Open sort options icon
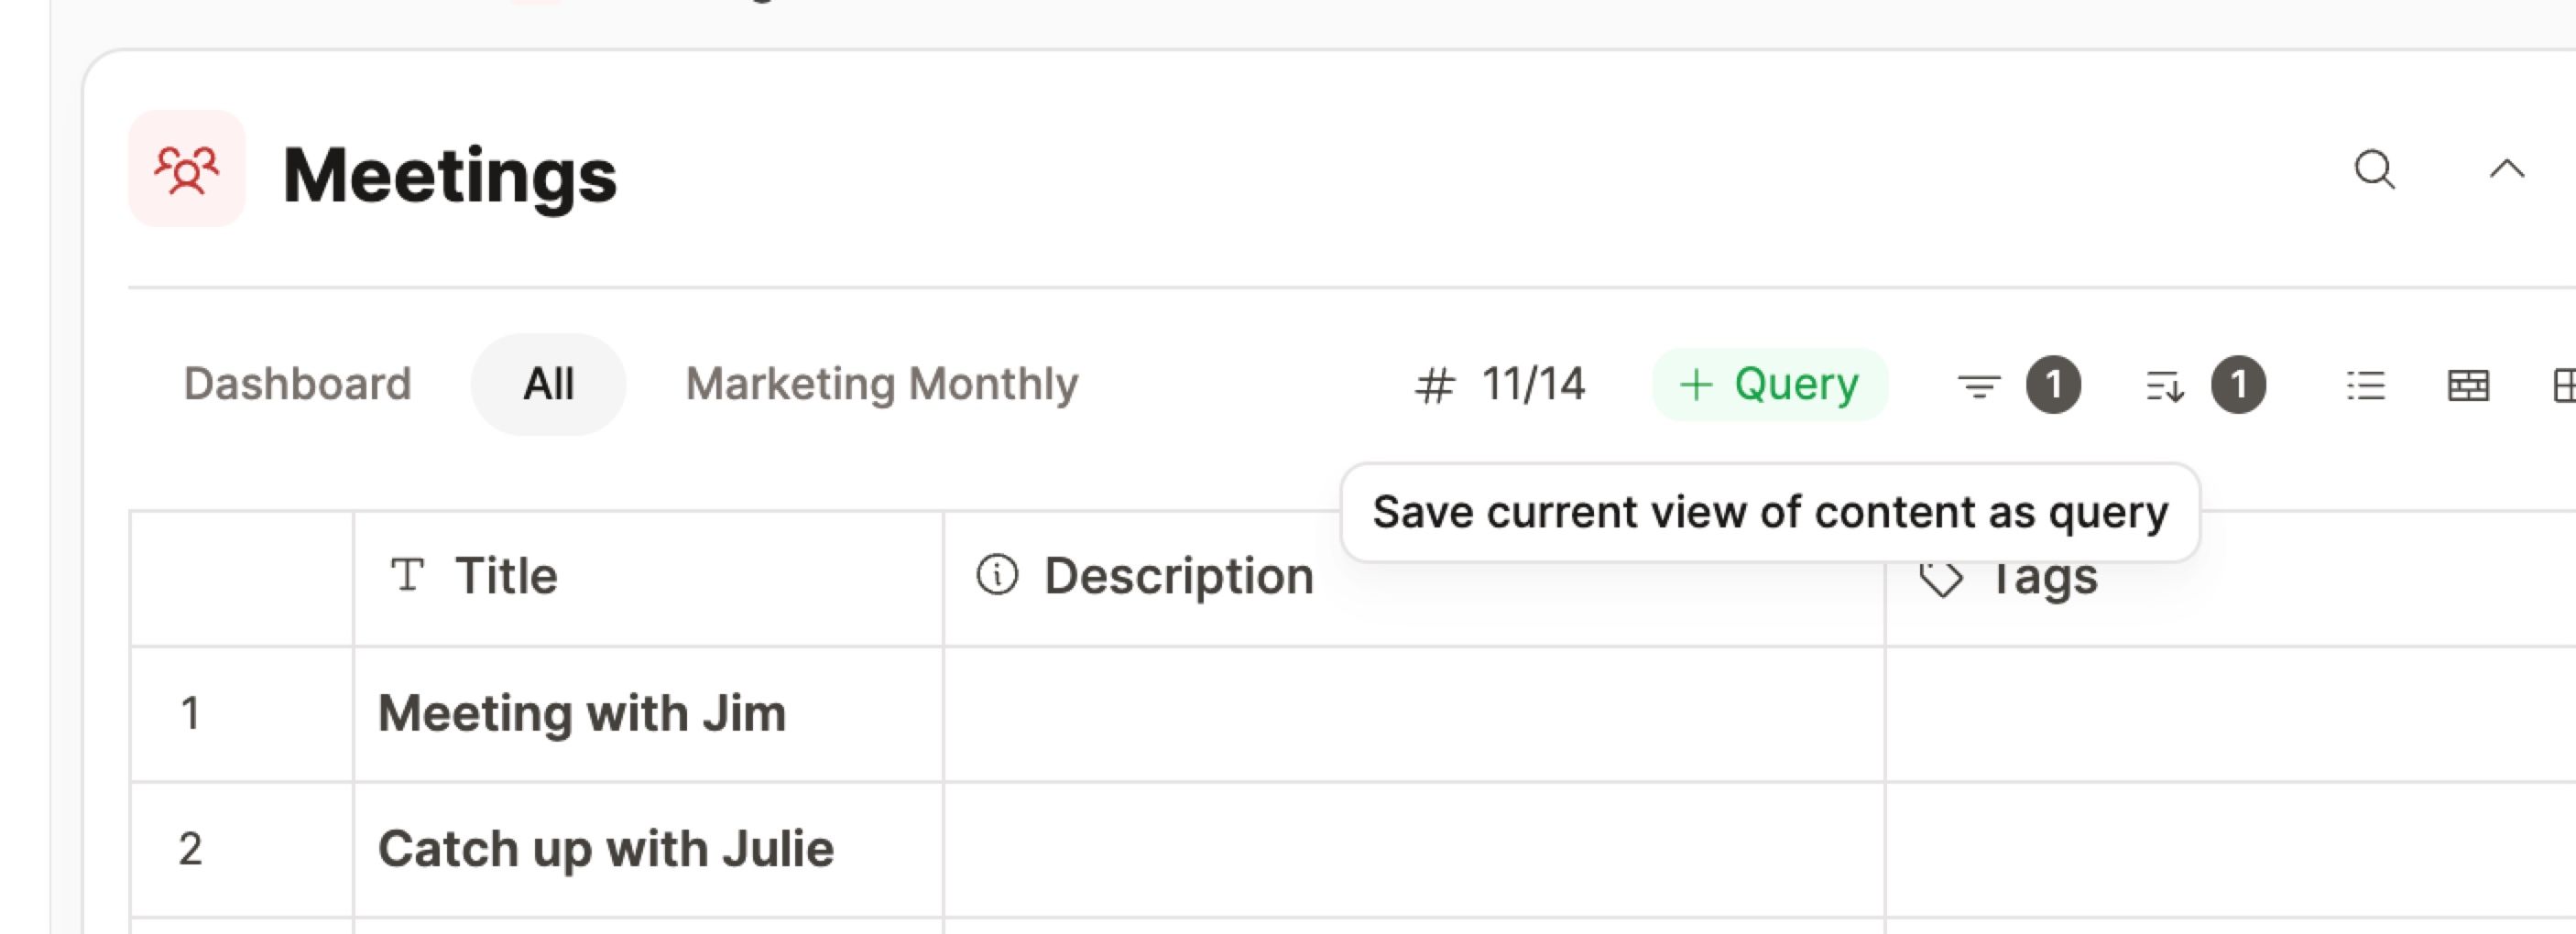 (2164, 386)
